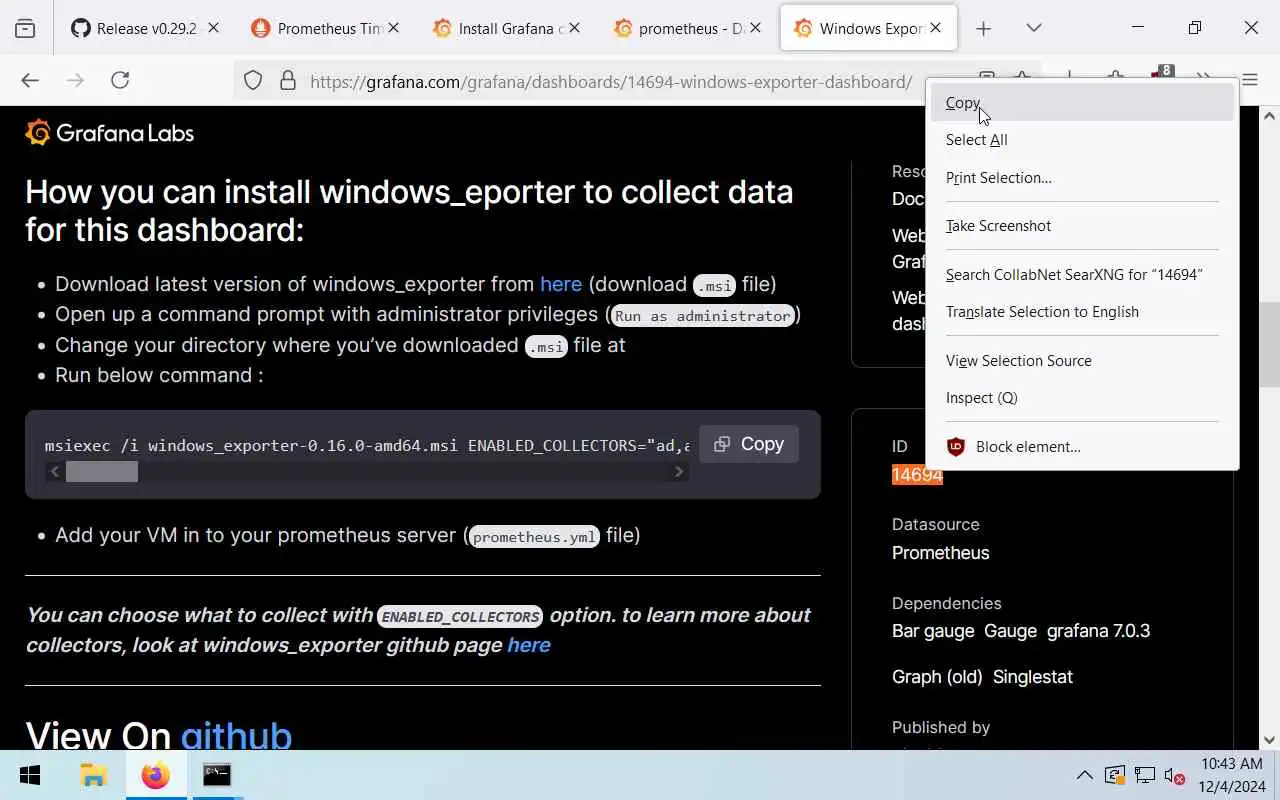The height and width of the screenshot is (800, 1280).
Task: Copy the msiexec command via Copy button
Action: [749, 444]
